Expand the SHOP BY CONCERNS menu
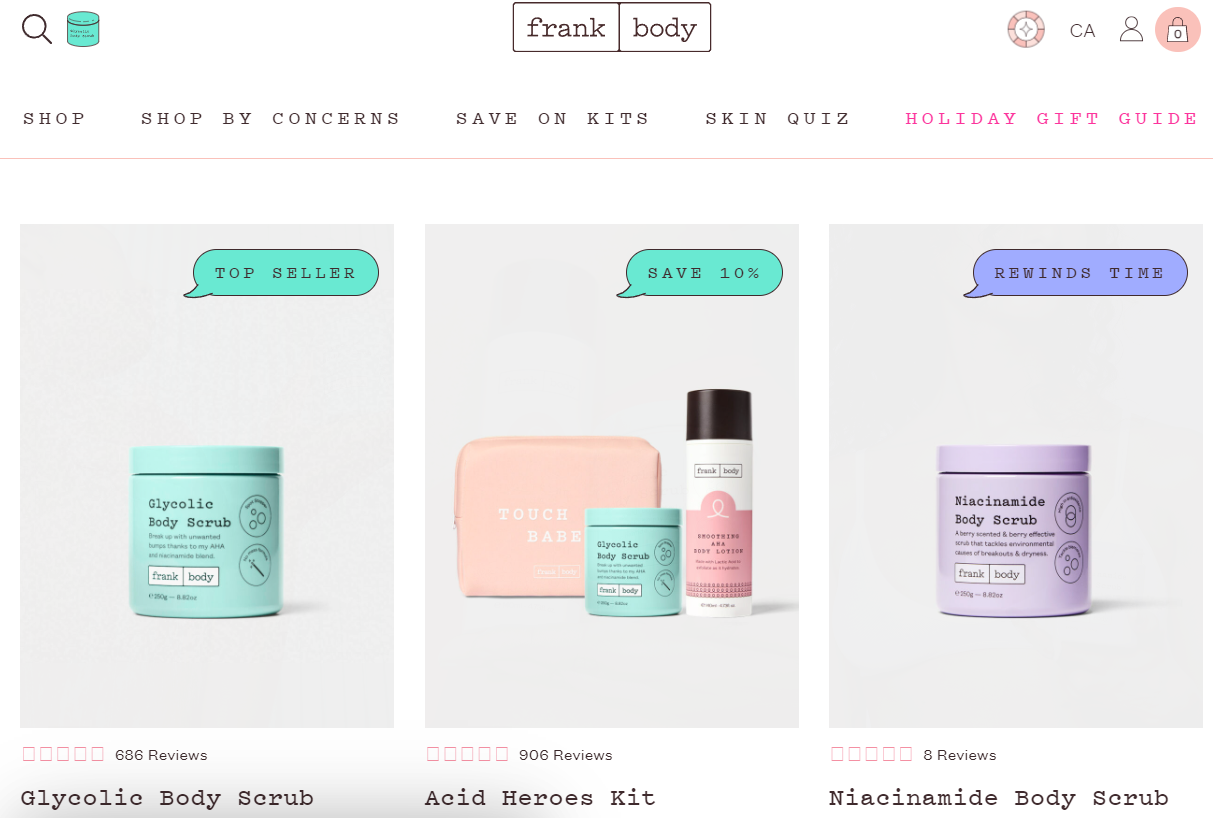 [271, 118]
